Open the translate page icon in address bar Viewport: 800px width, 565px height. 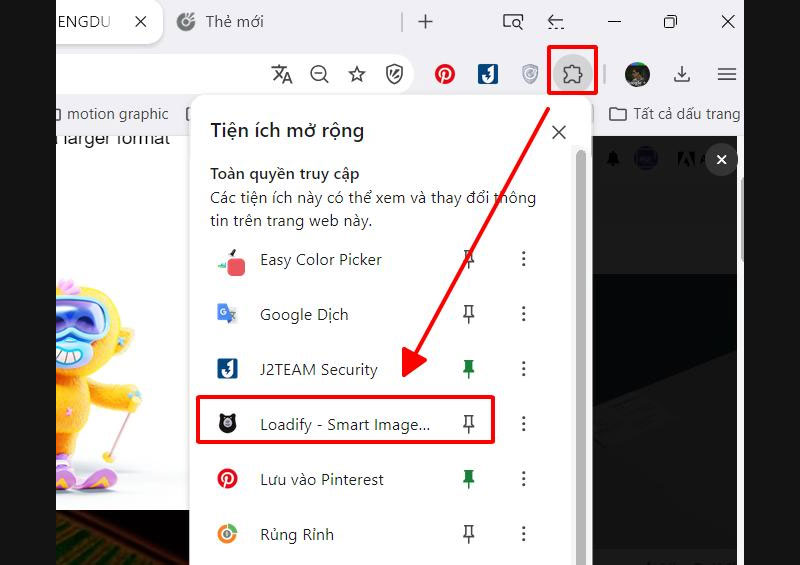pos(282,75)
